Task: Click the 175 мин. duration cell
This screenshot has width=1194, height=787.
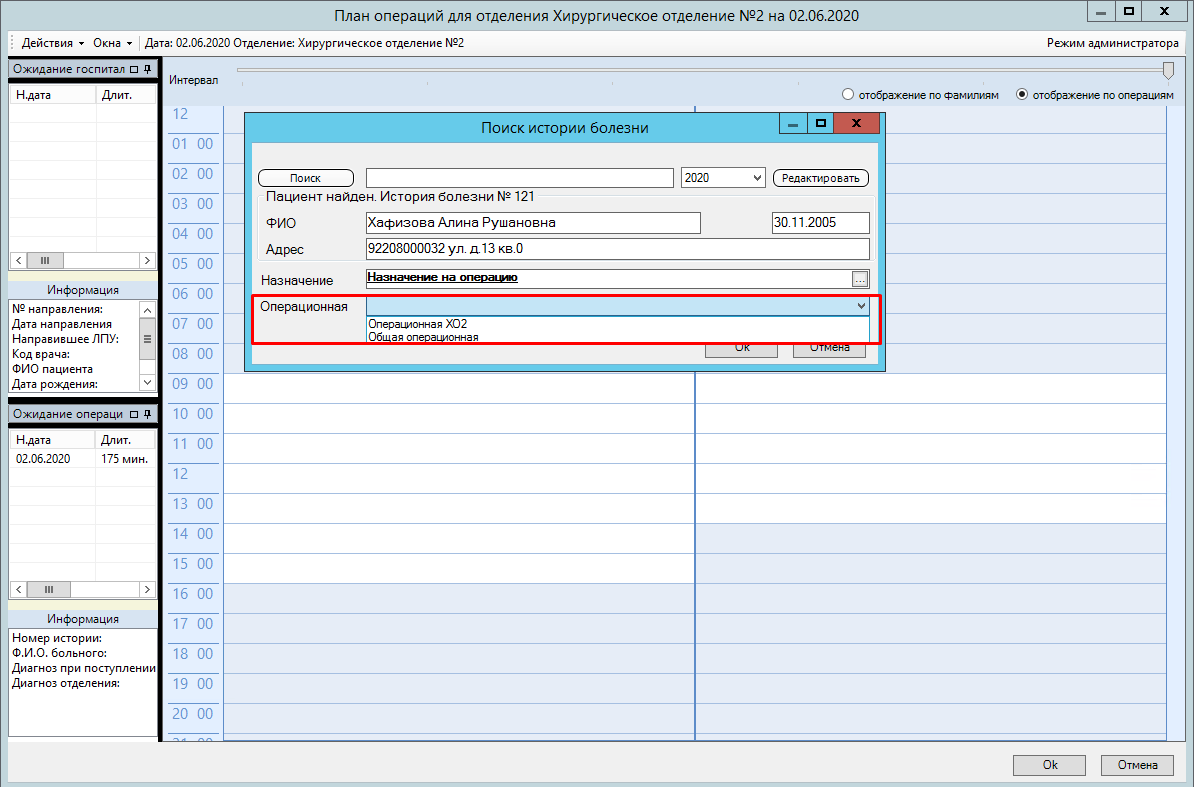Action: (x=125, y=459)
